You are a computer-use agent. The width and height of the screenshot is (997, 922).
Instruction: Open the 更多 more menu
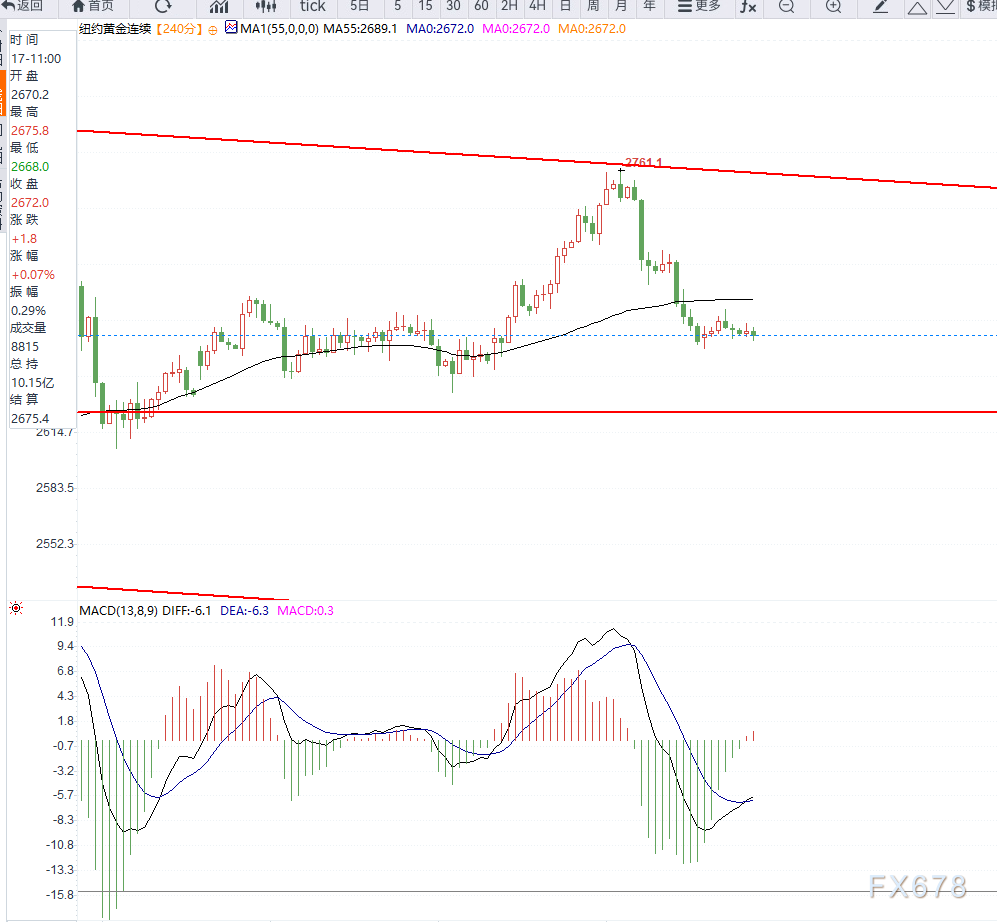click(x=699, y=6)
